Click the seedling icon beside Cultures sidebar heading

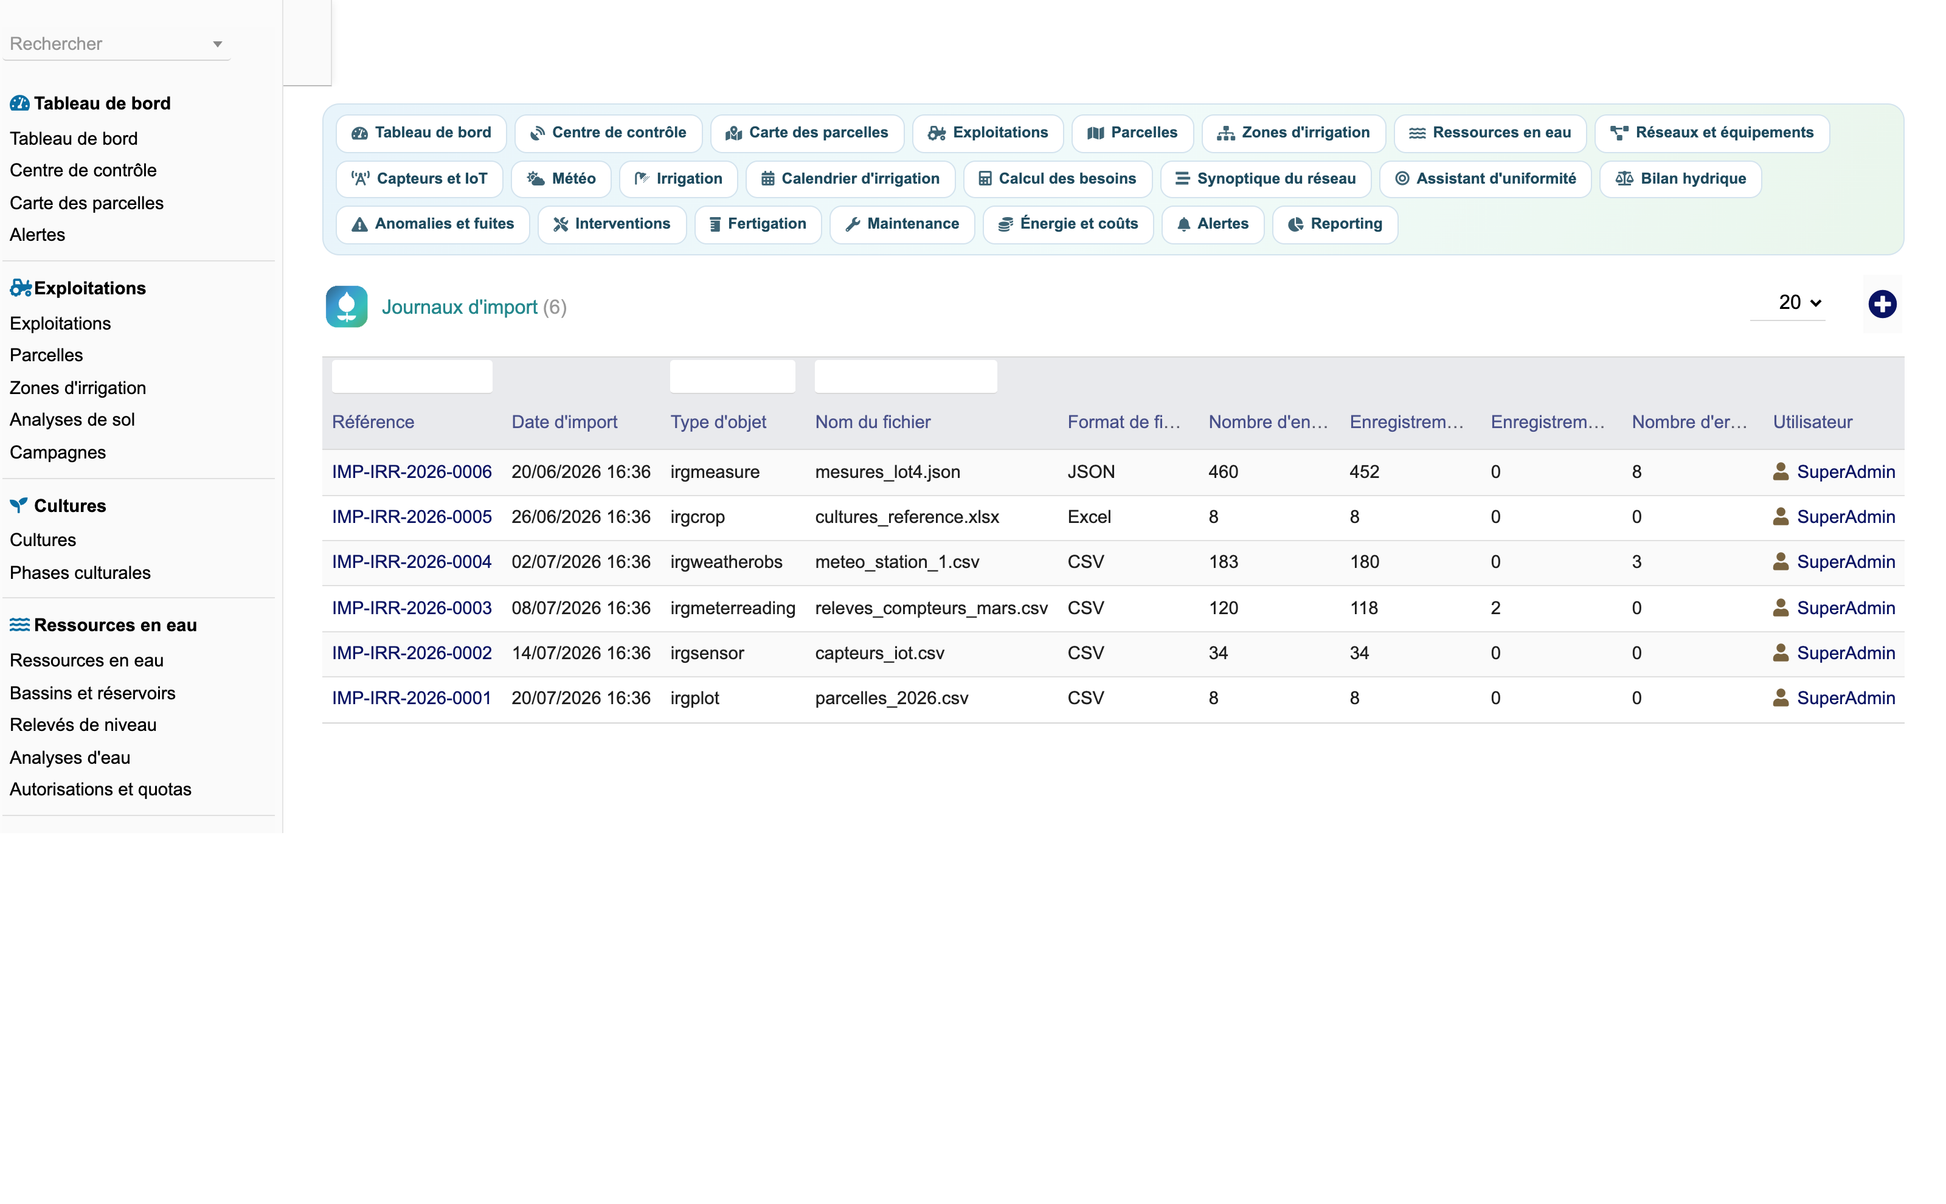(x=19, y=506)
